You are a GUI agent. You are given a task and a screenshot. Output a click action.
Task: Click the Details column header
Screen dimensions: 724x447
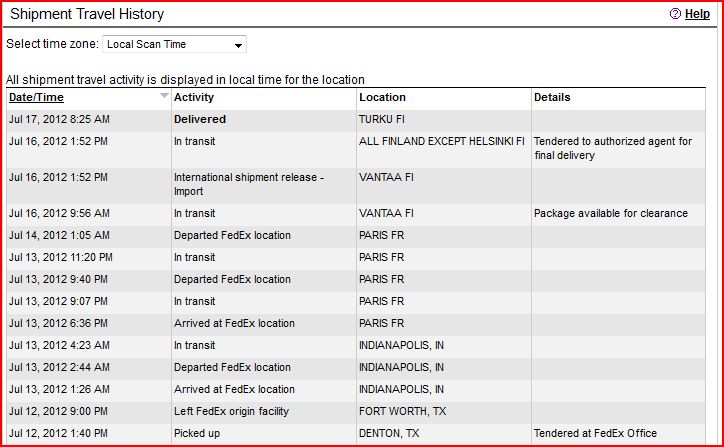click(x=552, y=98)
